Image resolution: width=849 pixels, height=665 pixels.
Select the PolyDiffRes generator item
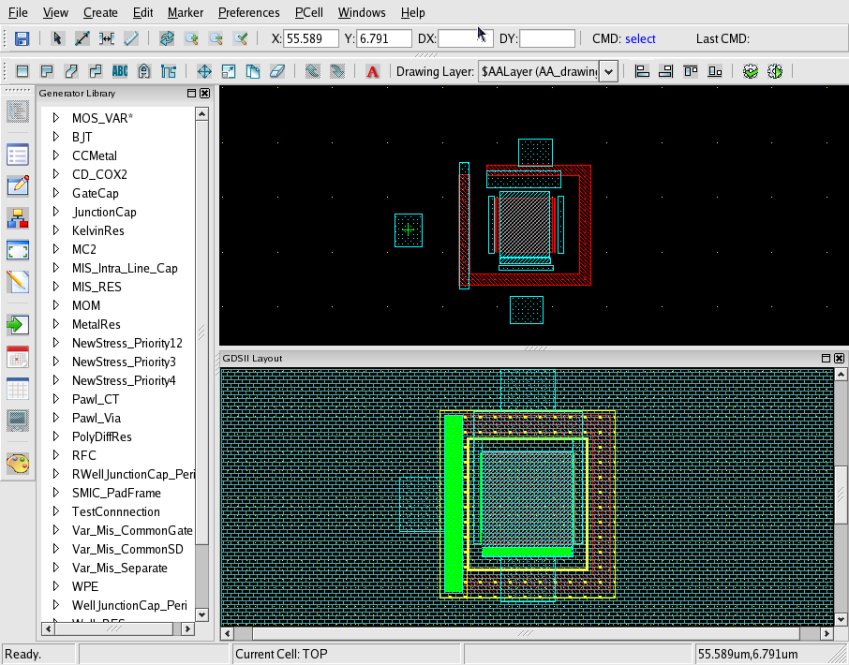(102, 437)
